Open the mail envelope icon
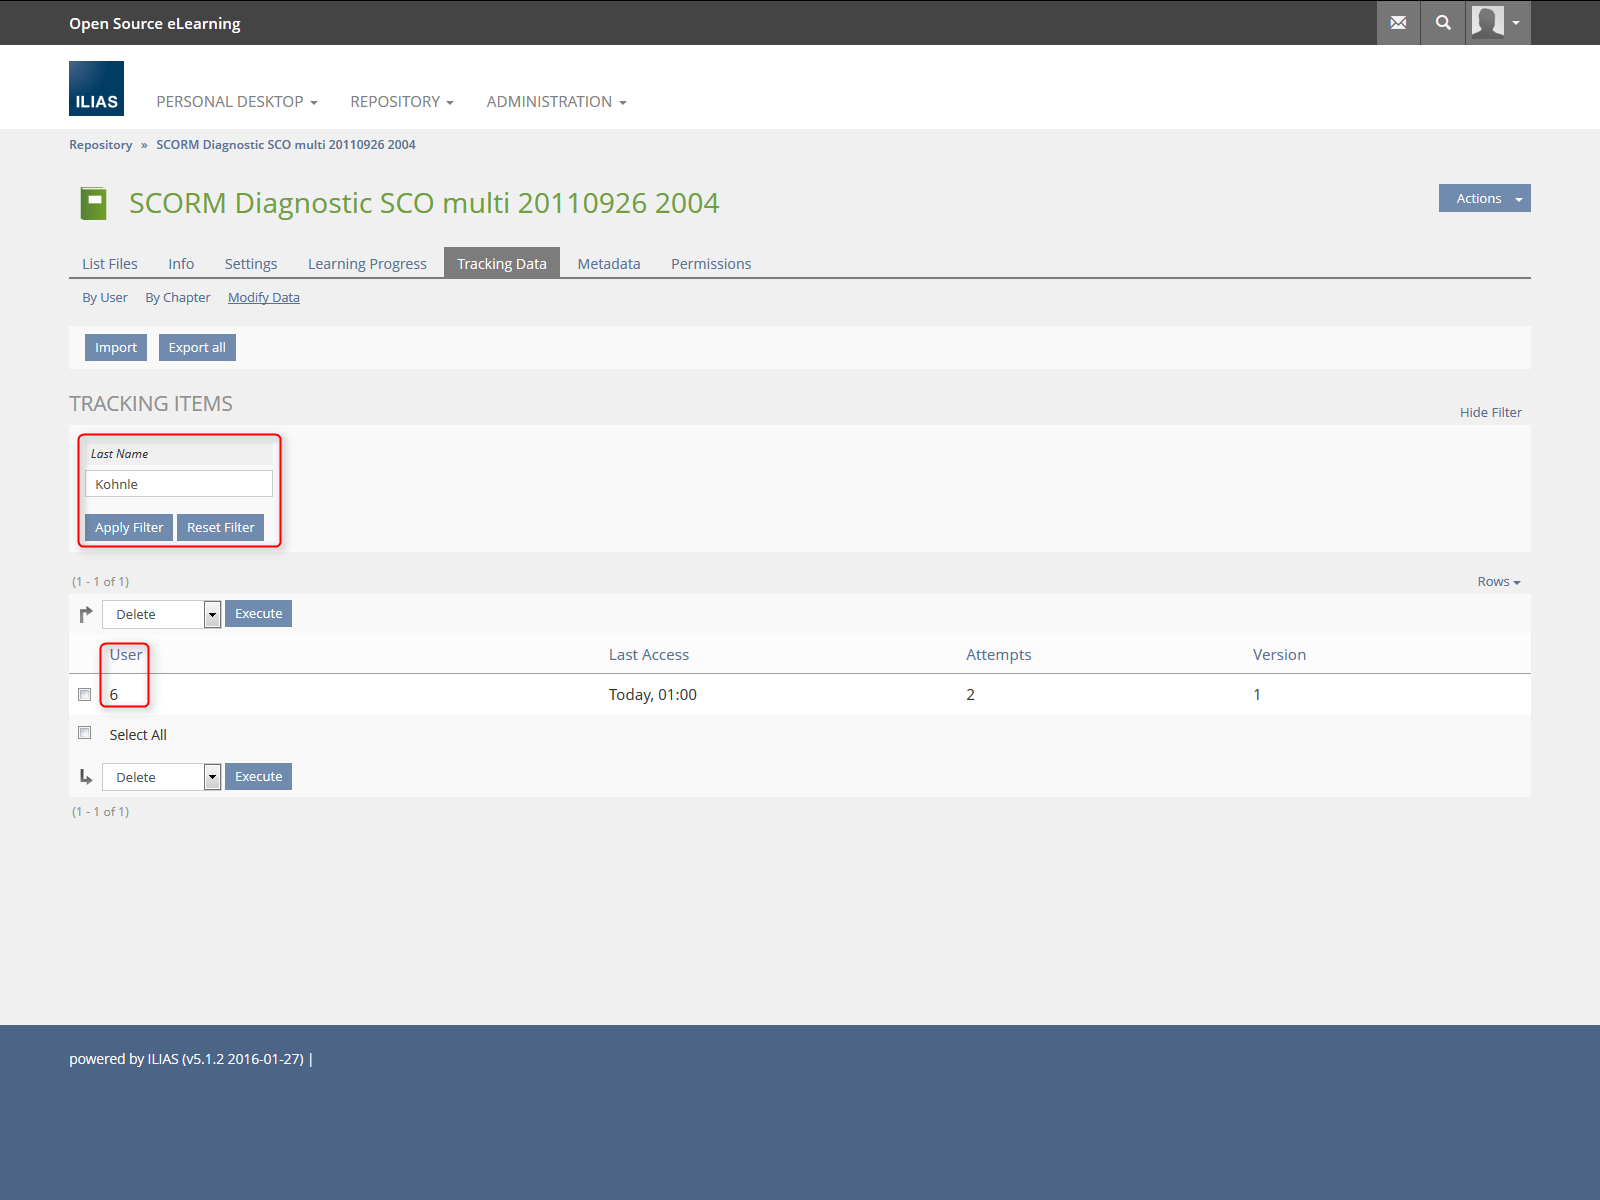Screen dimensions: 1600x1200 1398,23
